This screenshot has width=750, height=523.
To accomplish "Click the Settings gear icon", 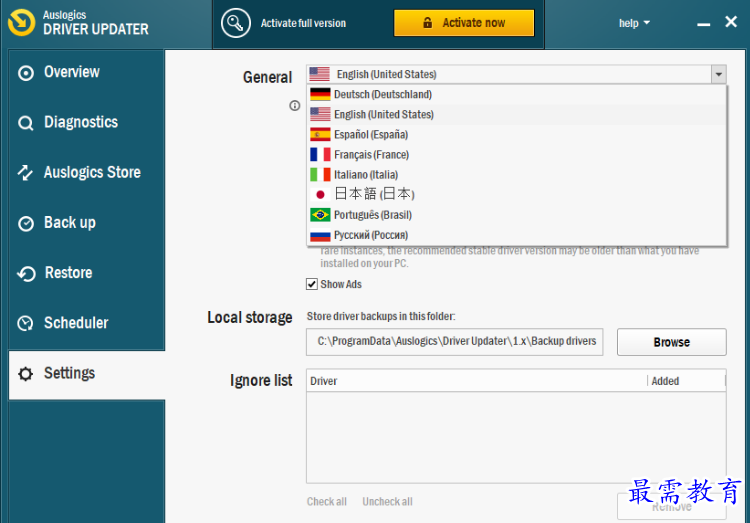I will pyautogui.click(x=26, y=374).
